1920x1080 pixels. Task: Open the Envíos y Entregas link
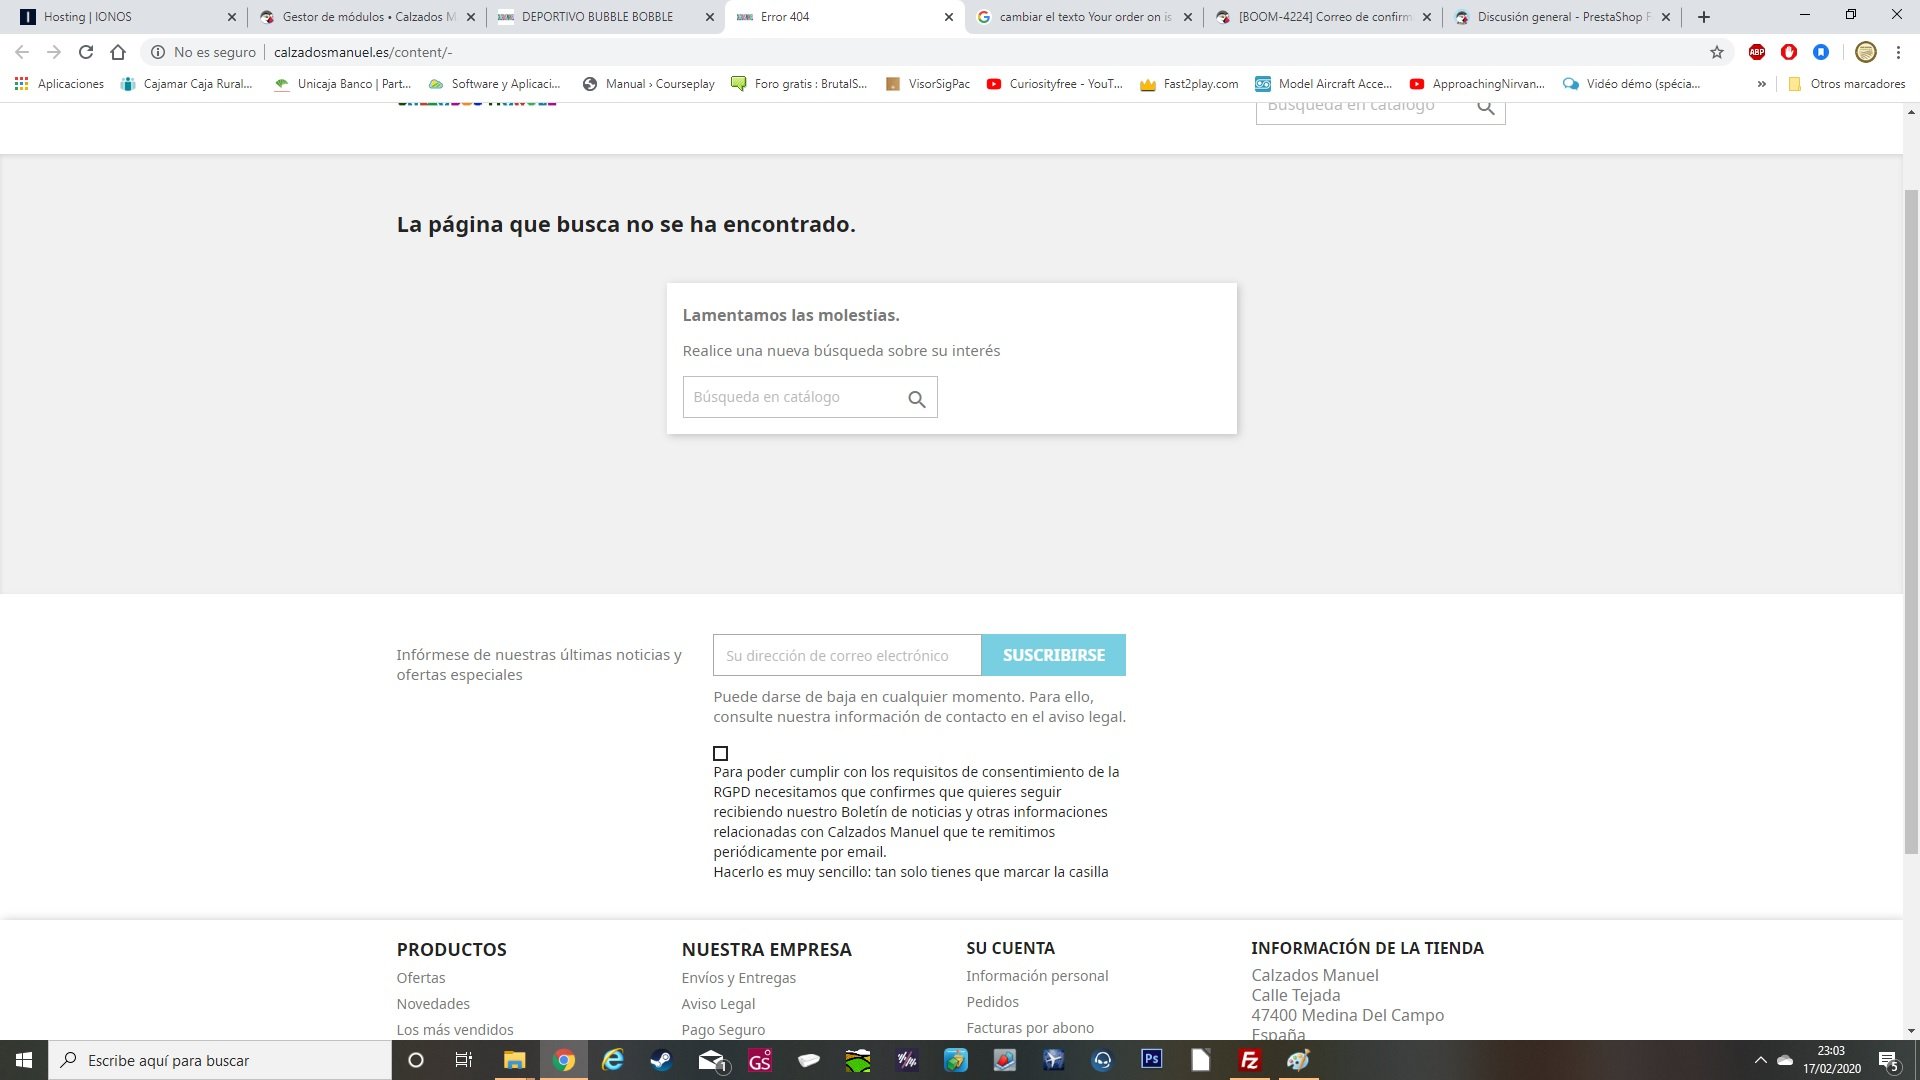pyautogui.click(x=738, y=978)
